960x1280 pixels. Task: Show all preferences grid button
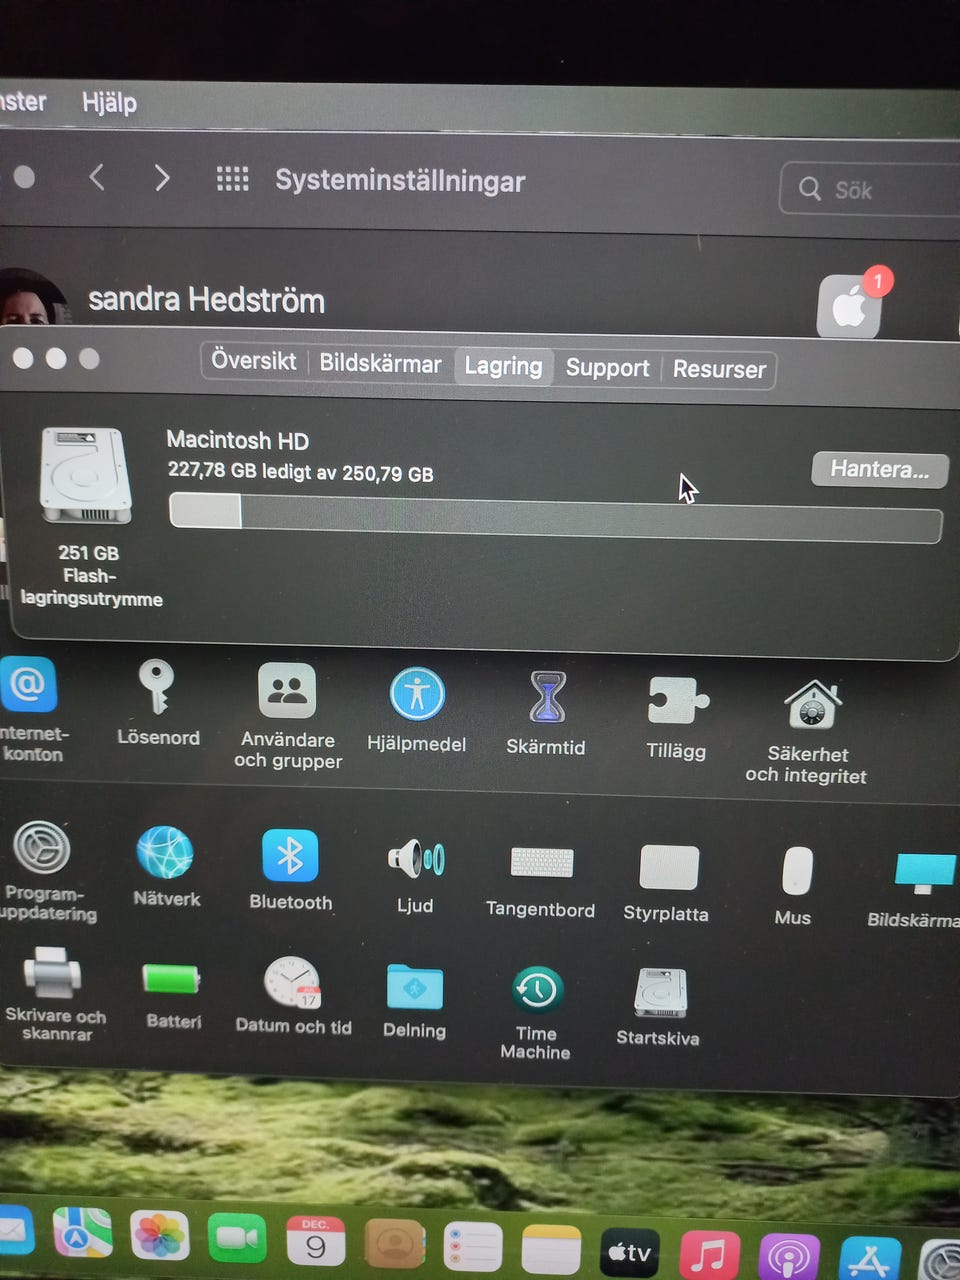coord(232,179)
